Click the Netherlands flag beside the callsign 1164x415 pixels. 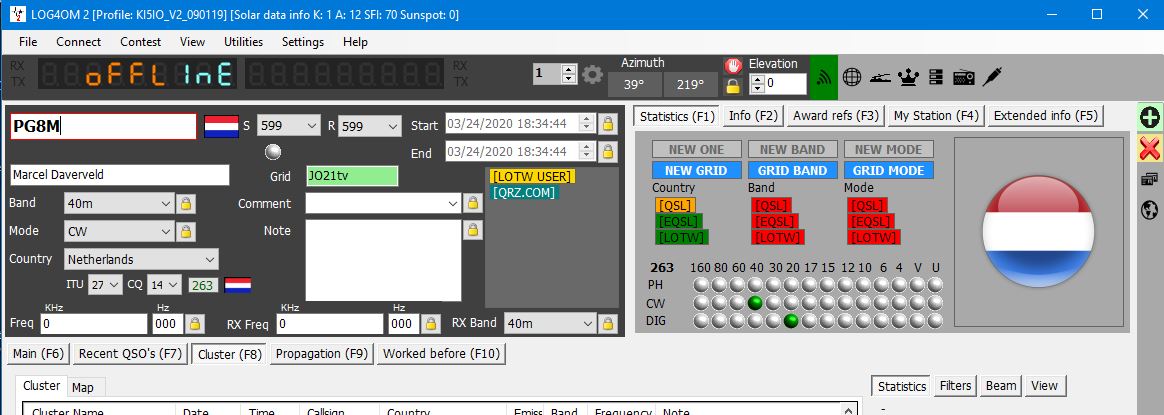[x=221, y=126]
